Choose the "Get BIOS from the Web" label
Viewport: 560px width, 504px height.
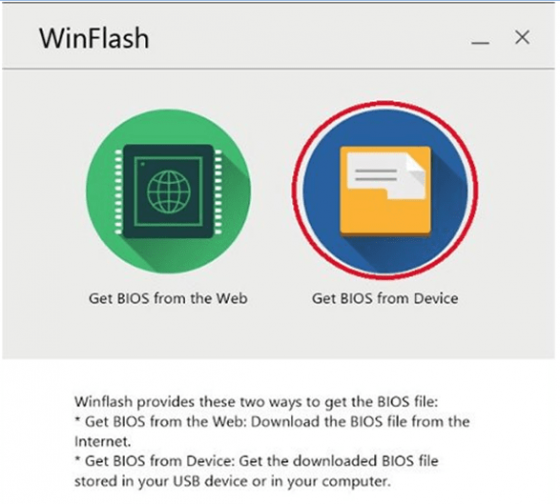[x=168, y=298]
